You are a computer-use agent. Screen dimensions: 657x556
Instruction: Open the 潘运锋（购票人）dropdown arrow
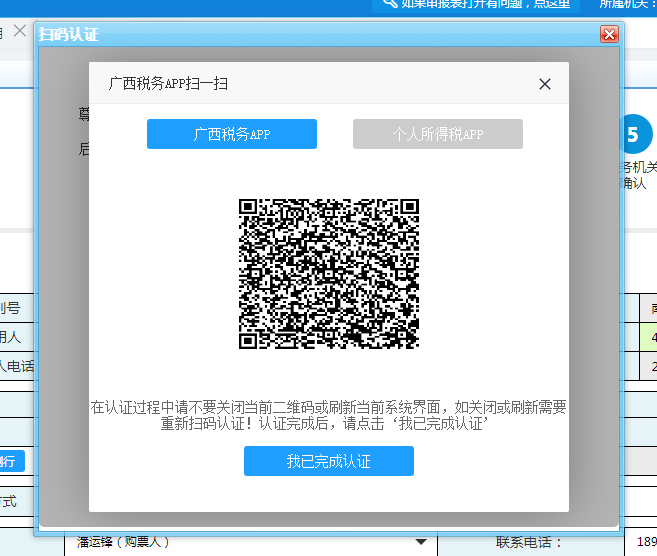pos(421,542)
